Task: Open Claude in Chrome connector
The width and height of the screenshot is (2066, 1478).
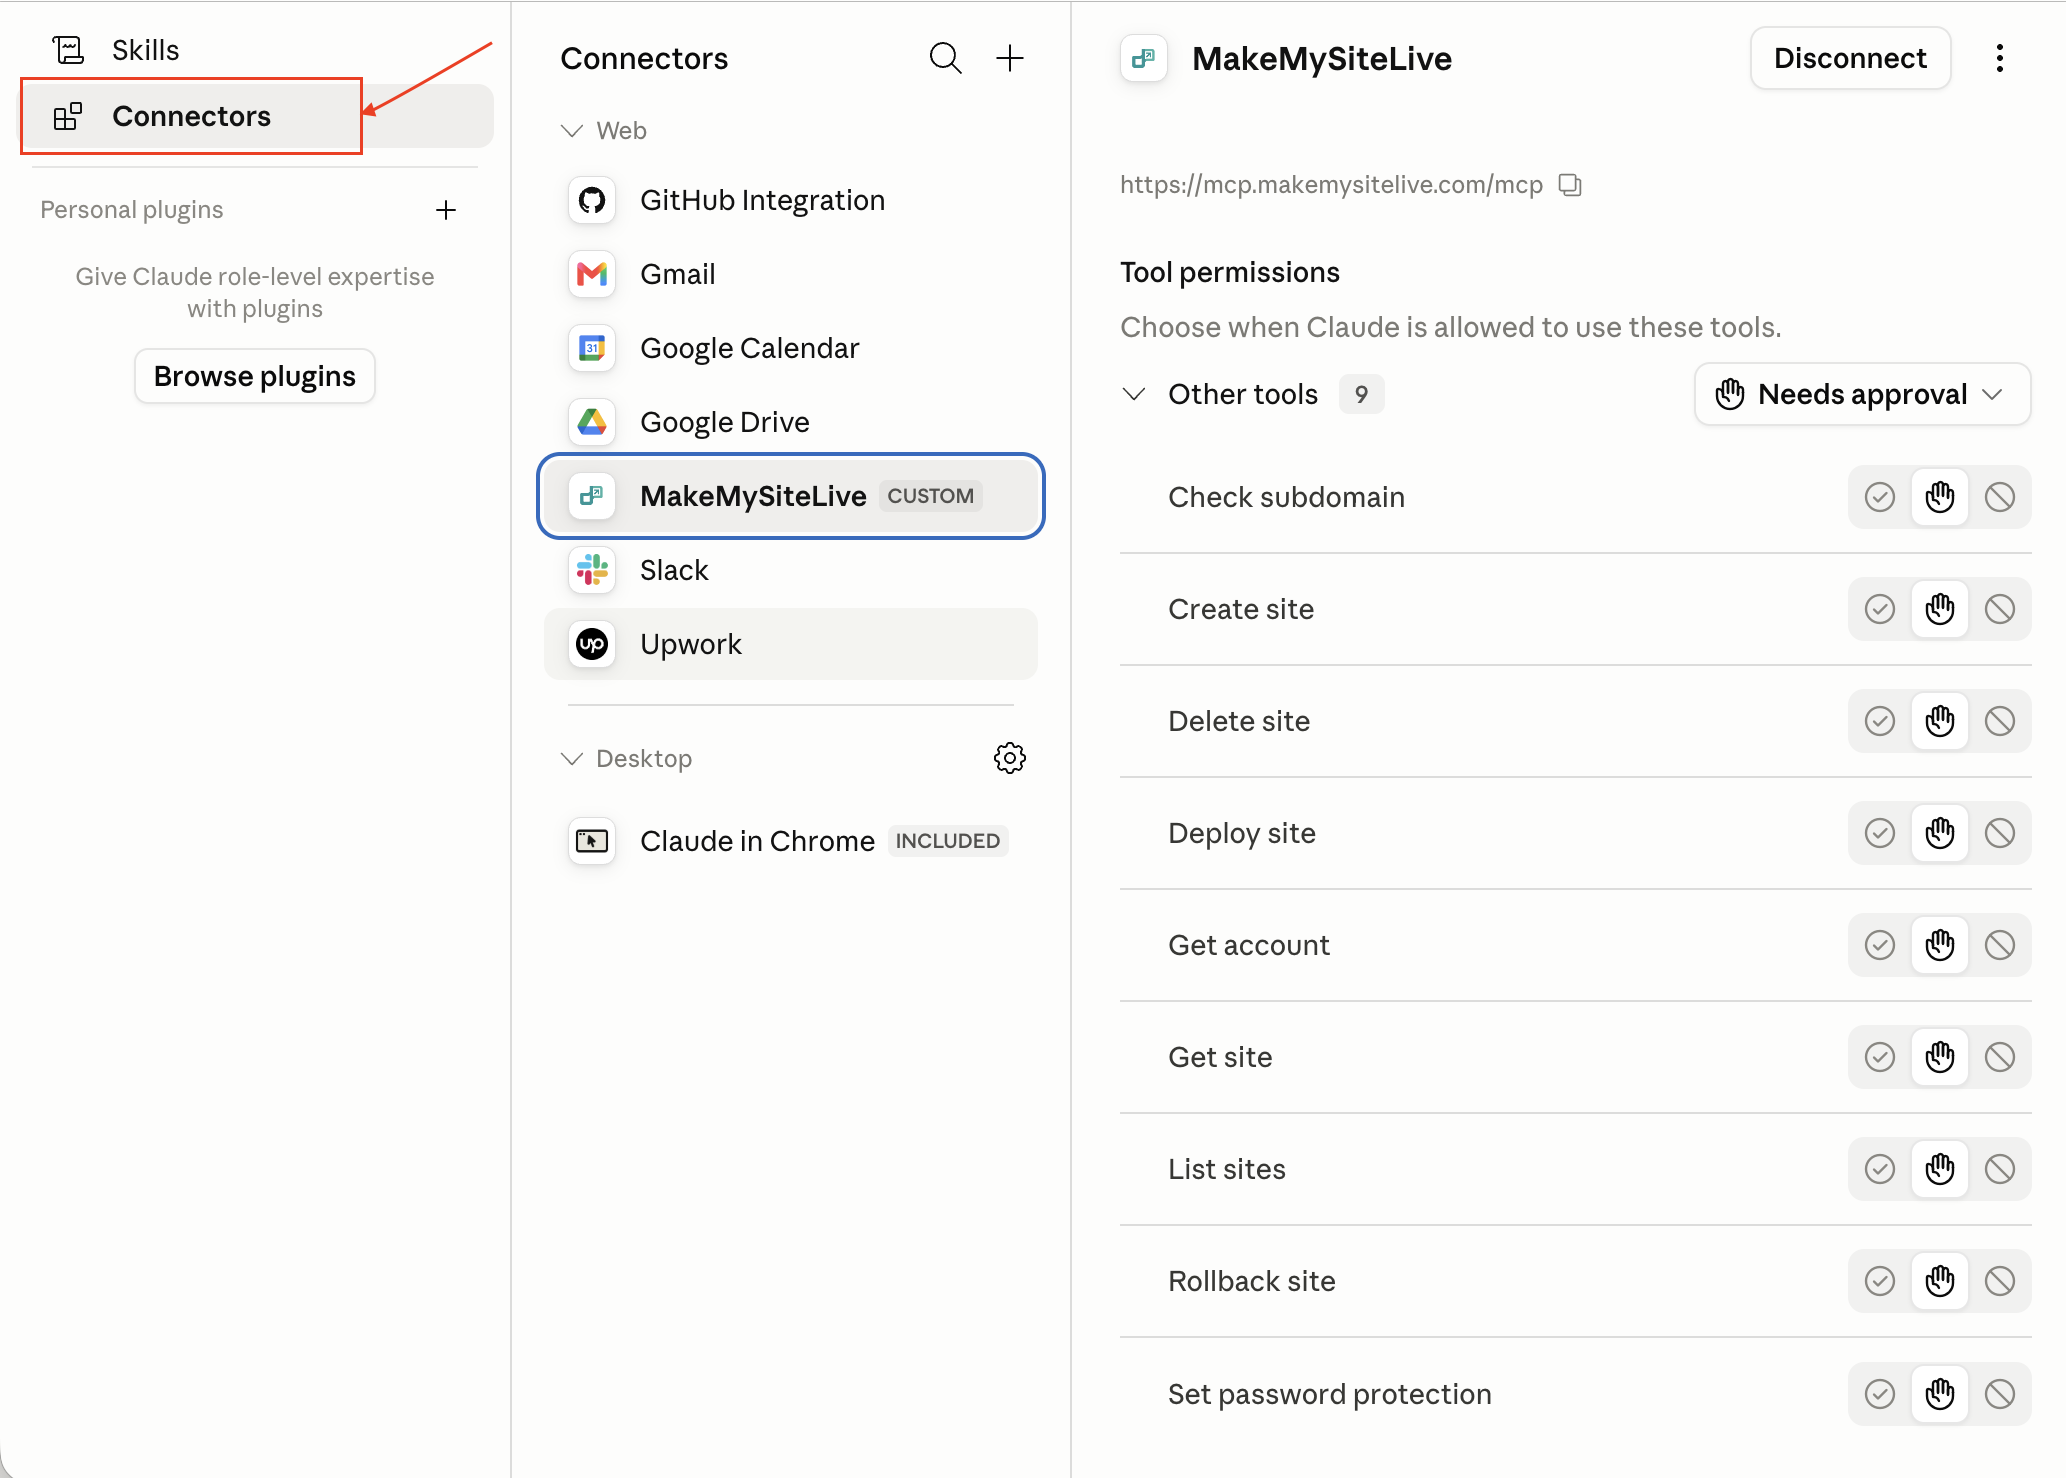Action: pyautogui.click(x=790, y=841)
